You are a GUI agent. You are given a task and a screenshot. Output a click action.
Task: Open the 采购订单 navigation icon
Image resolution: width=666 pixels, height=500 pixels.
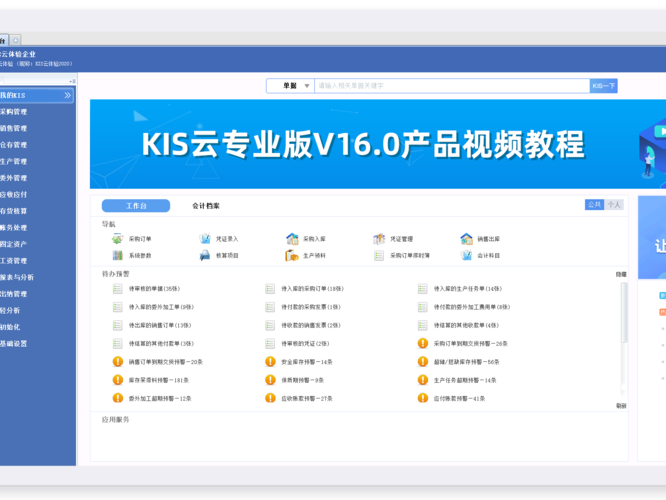pos(117,239)
